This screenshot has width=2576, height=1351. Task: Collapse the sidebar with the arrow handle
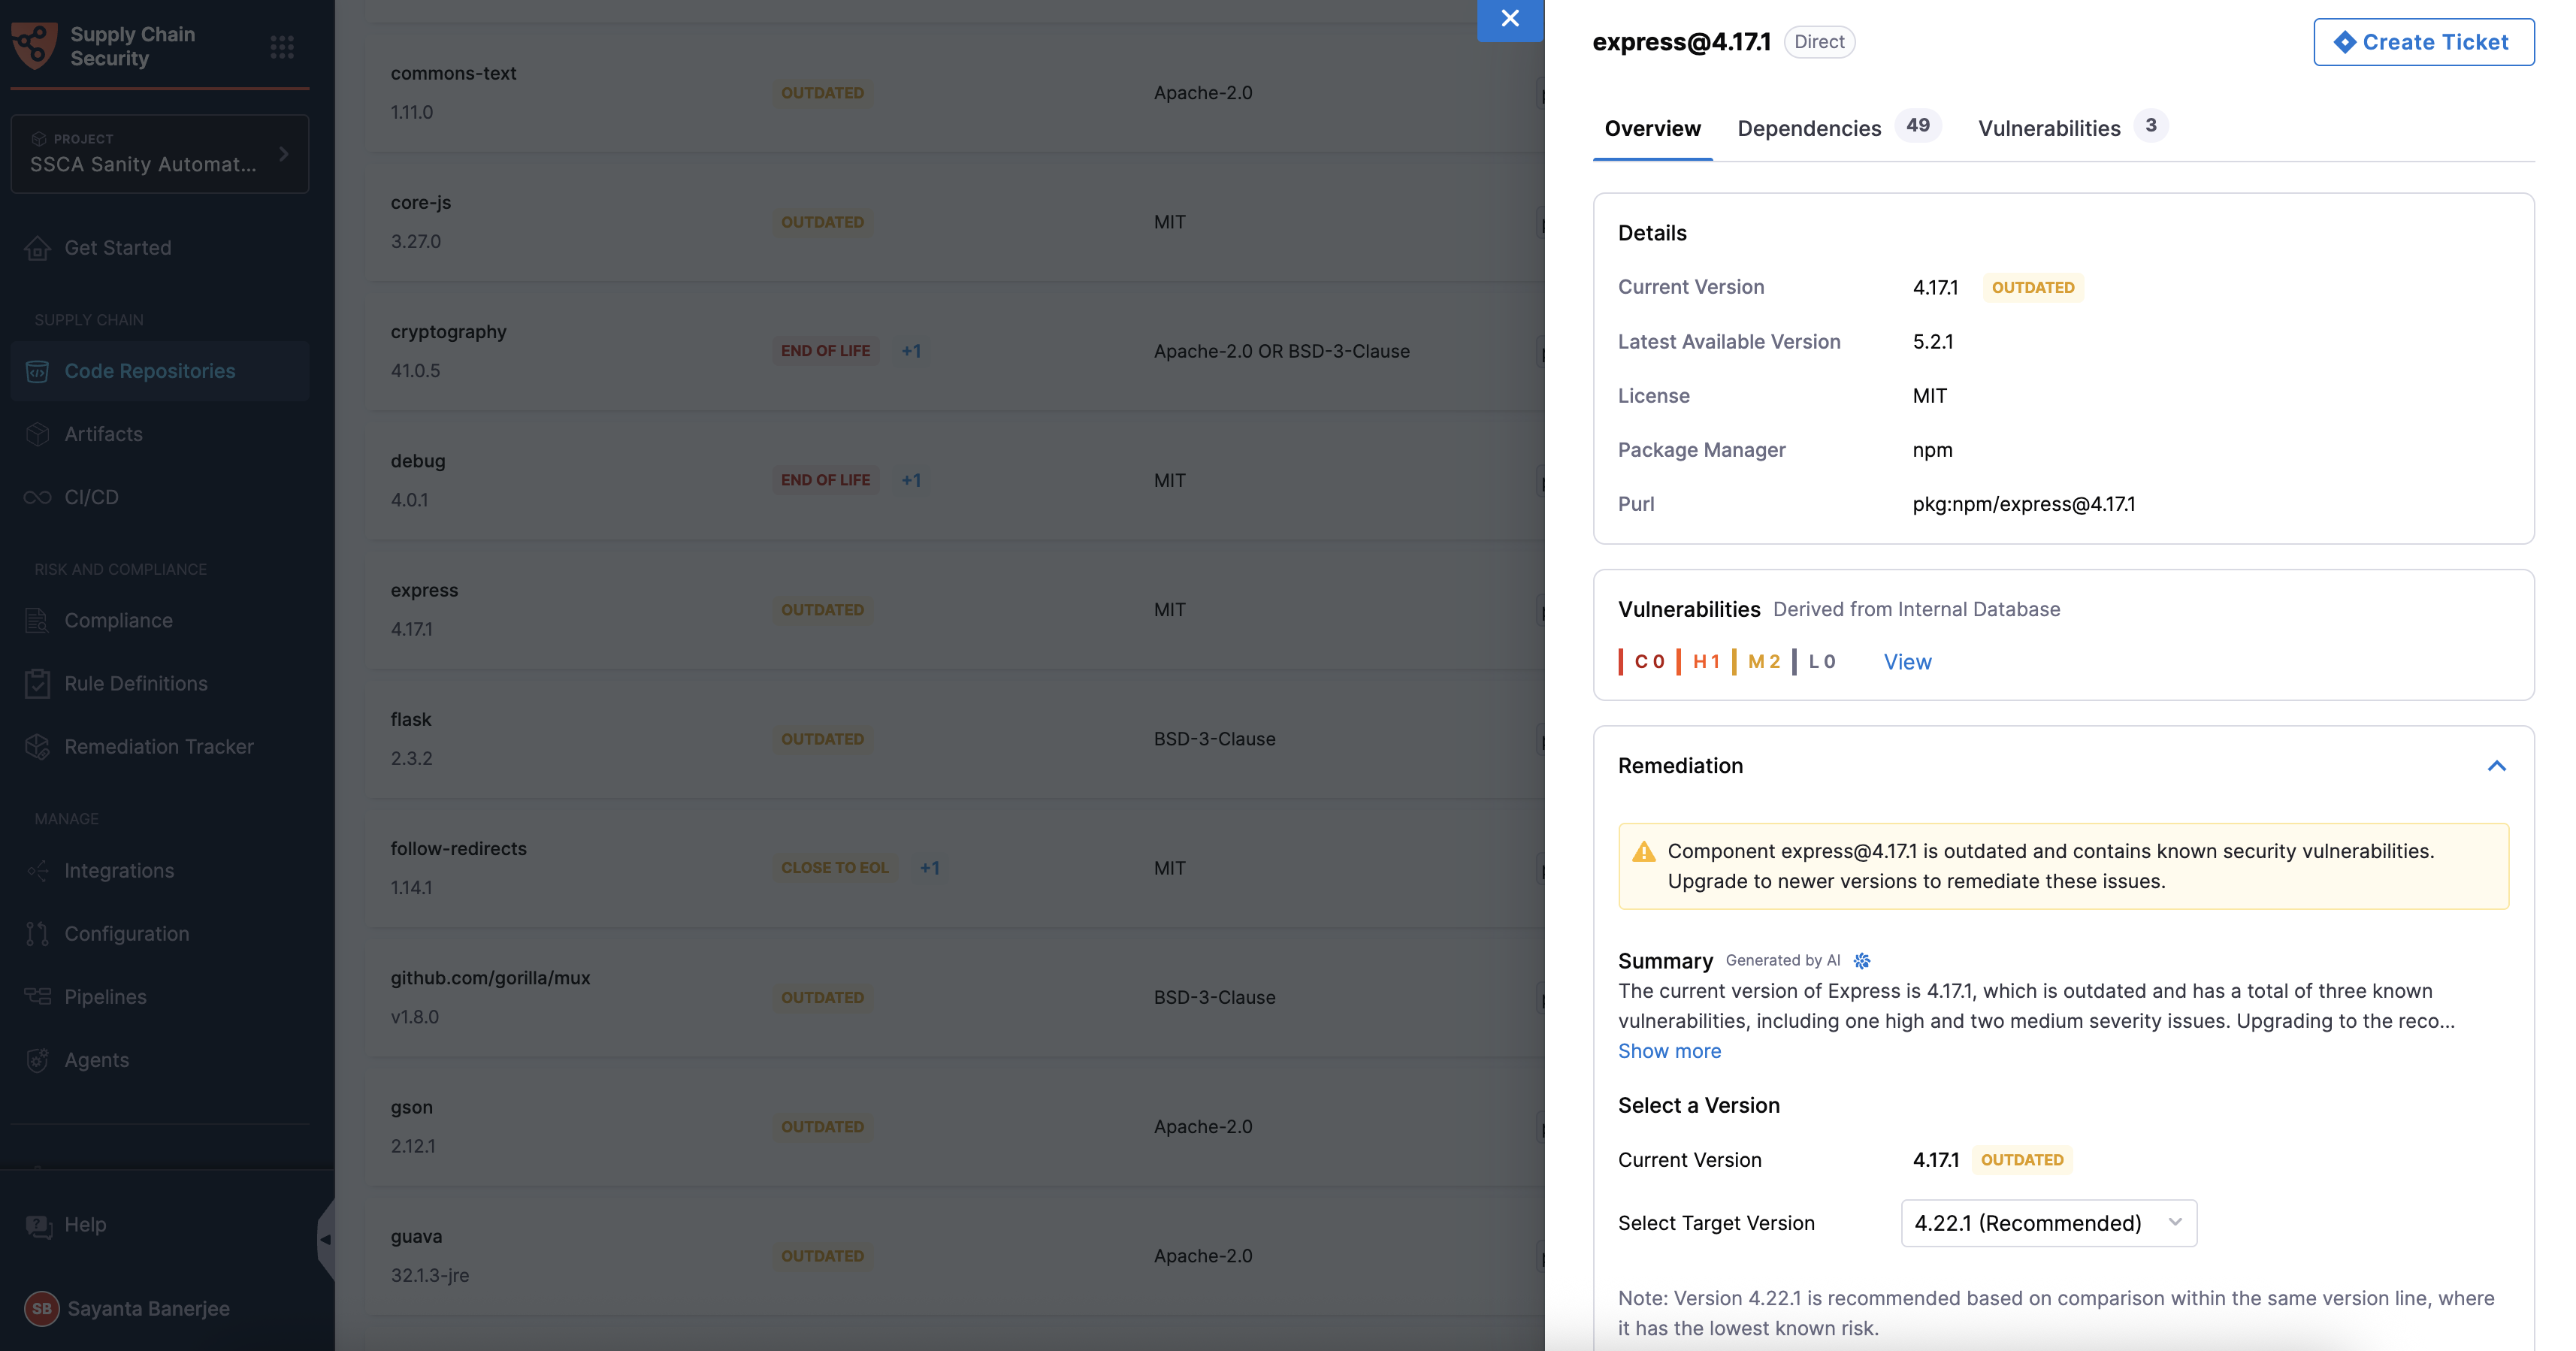(x=325, y=1239)
